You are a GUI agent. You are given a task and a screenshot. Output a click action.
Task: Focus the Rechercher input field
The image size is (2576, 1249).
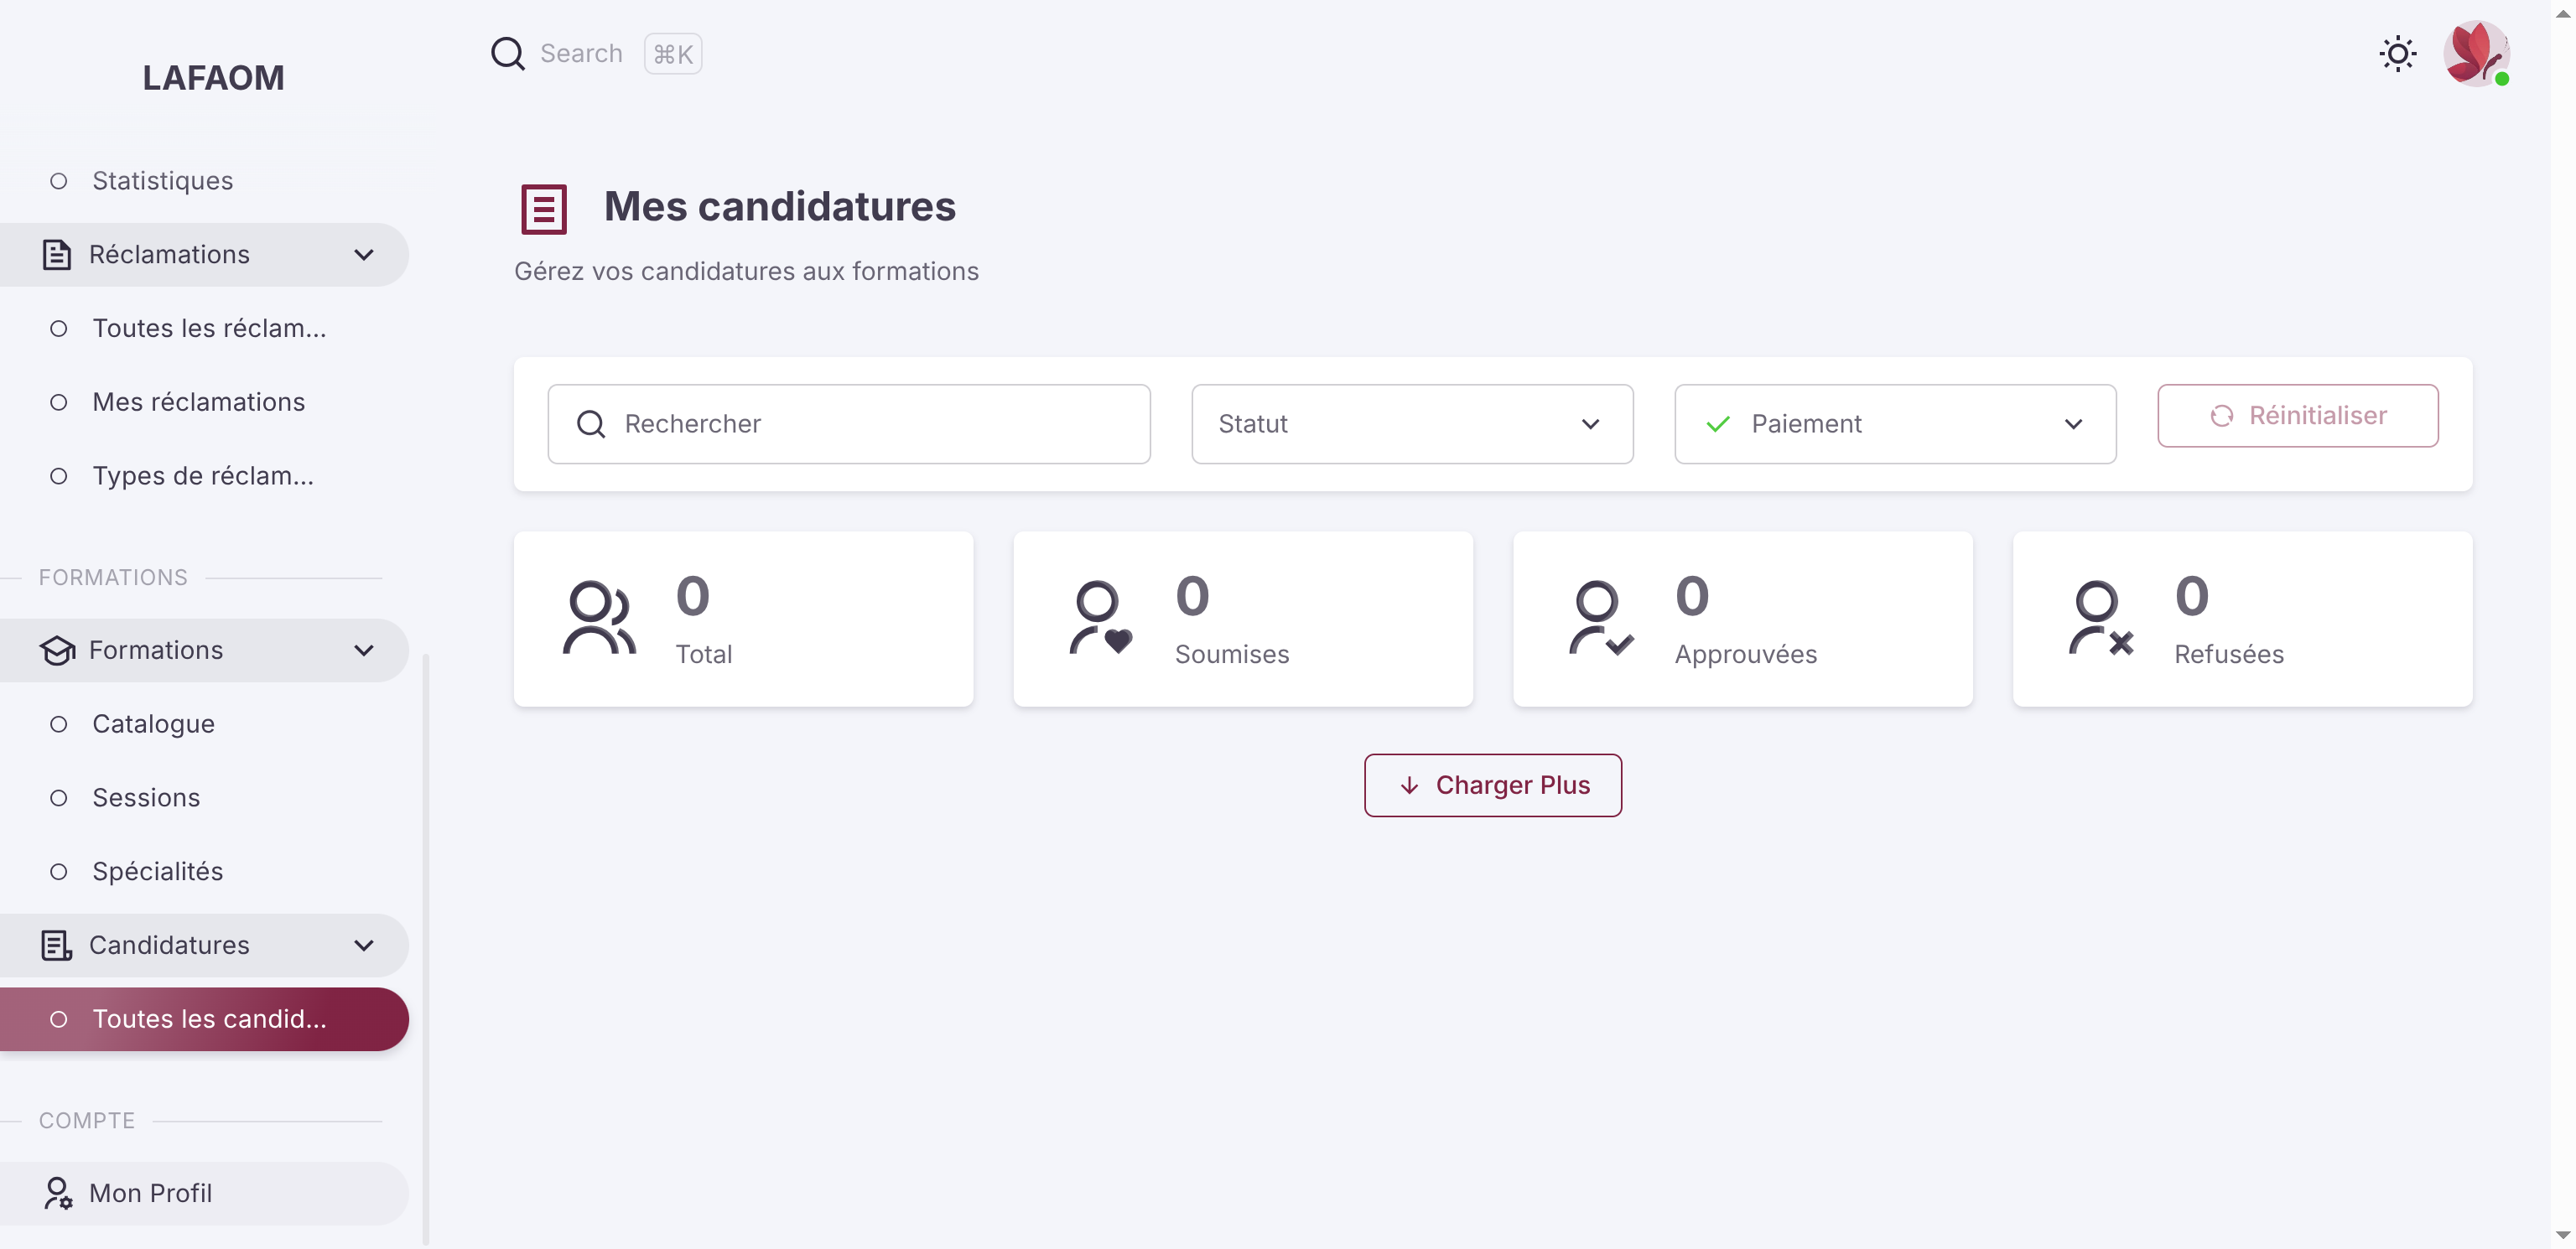click(x=849, y=424)
